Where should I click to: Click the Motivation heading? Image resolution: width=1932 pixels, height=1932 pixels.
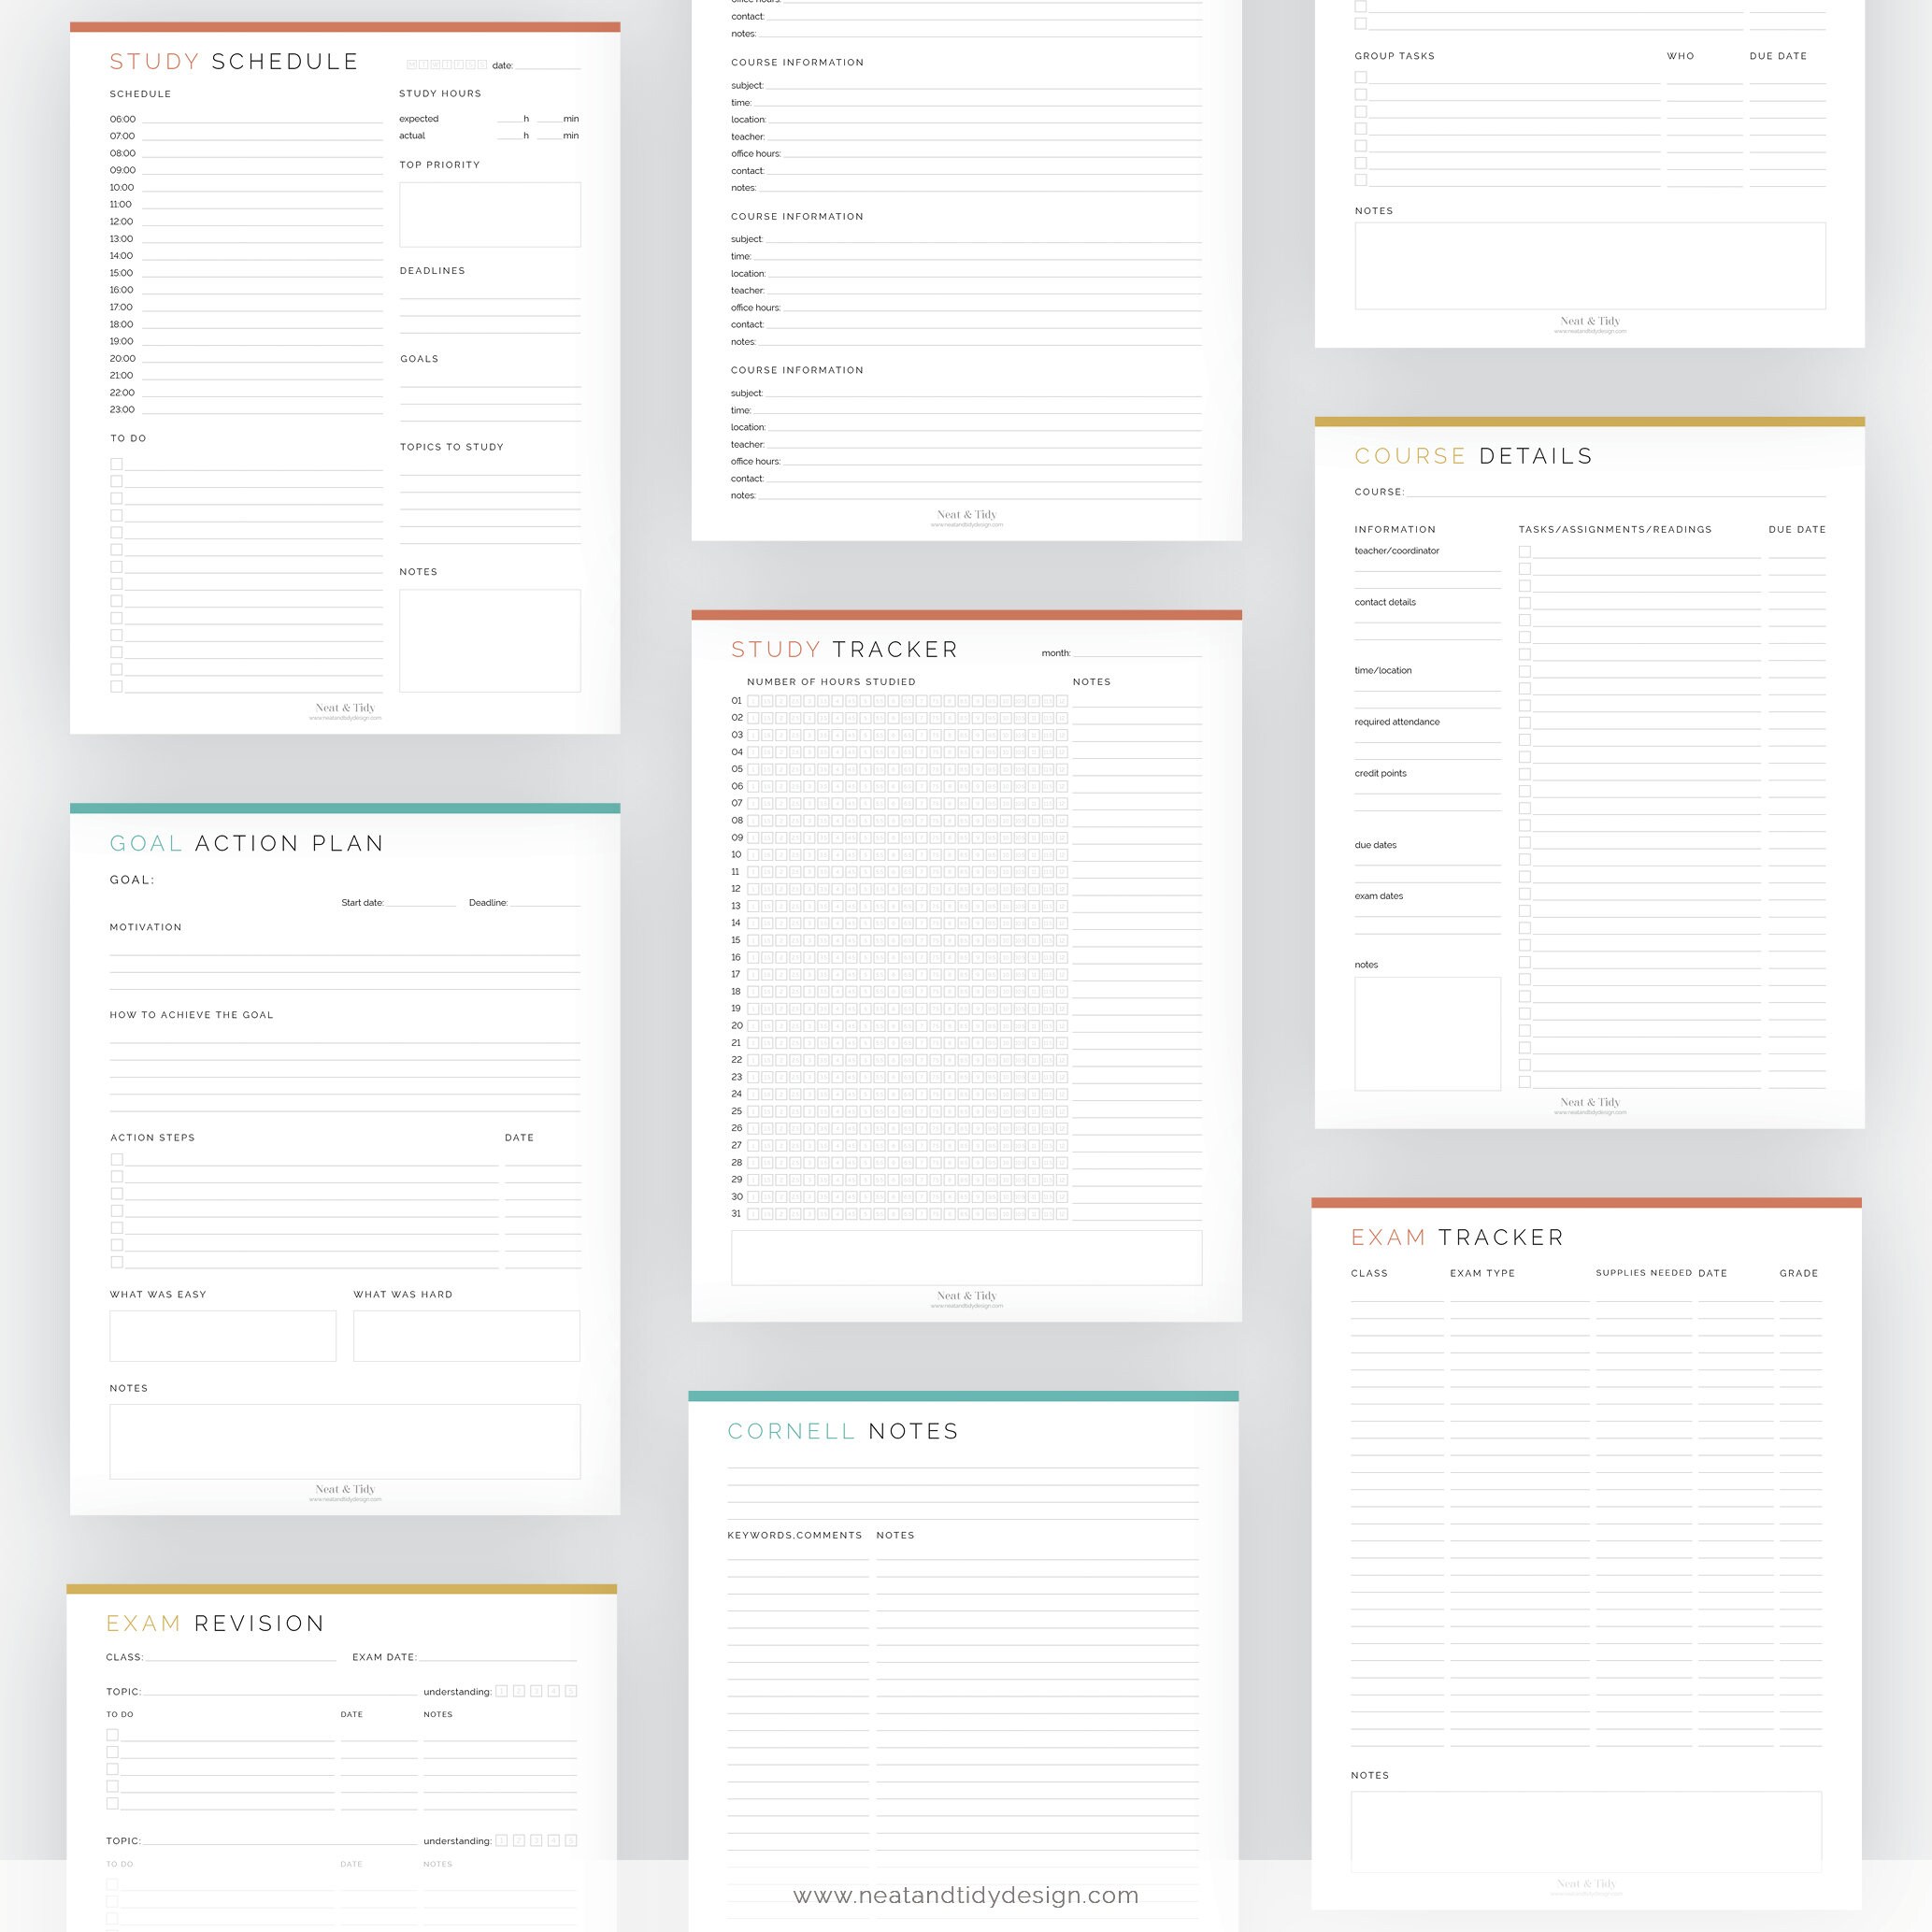click(x=146, y=927)
